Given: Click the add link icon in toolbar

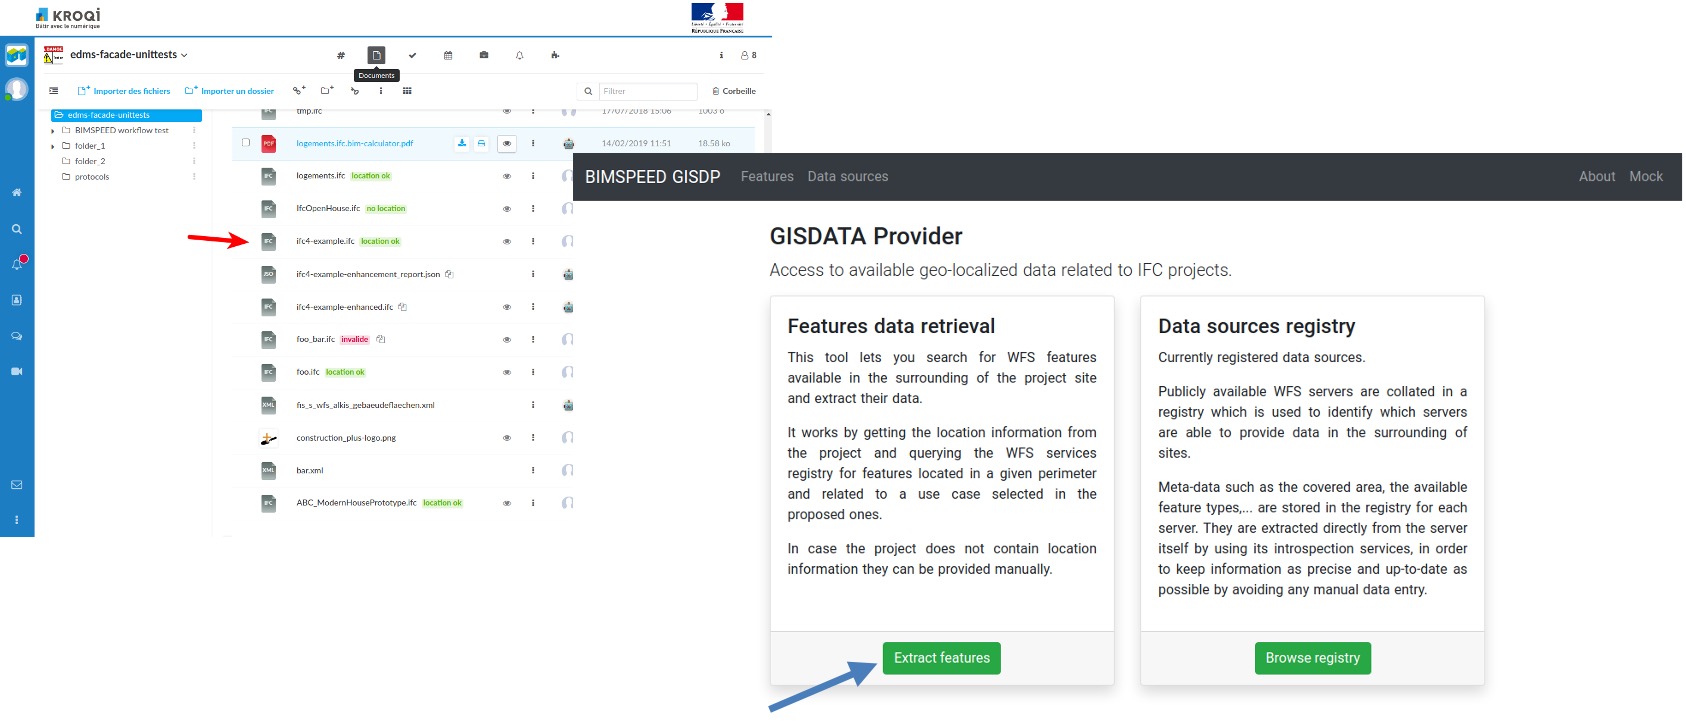Looking at the screenshot, I should [298, 91].
